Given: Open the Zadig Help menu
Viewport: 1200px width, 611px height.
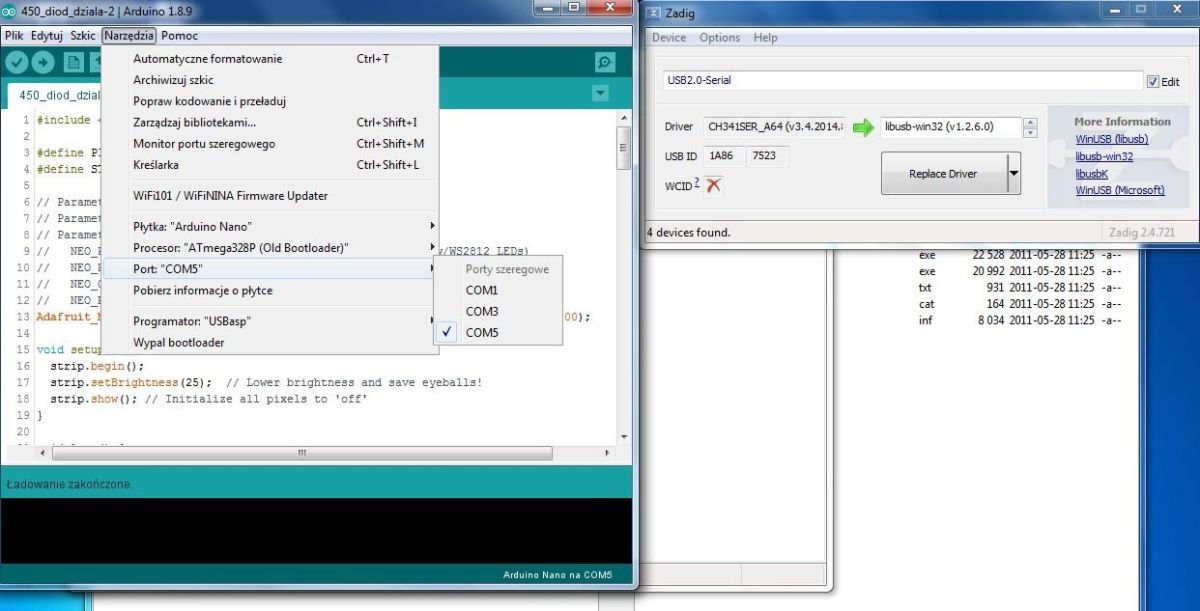Looking at the screenshot, I should 765,38.
